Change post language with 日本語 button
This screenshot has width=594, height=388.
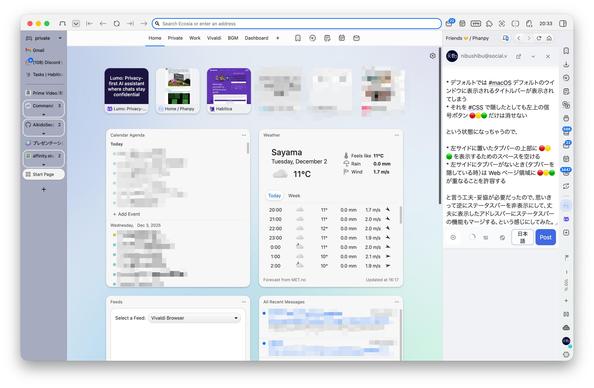pyautogui.click(x=522, y=237)
